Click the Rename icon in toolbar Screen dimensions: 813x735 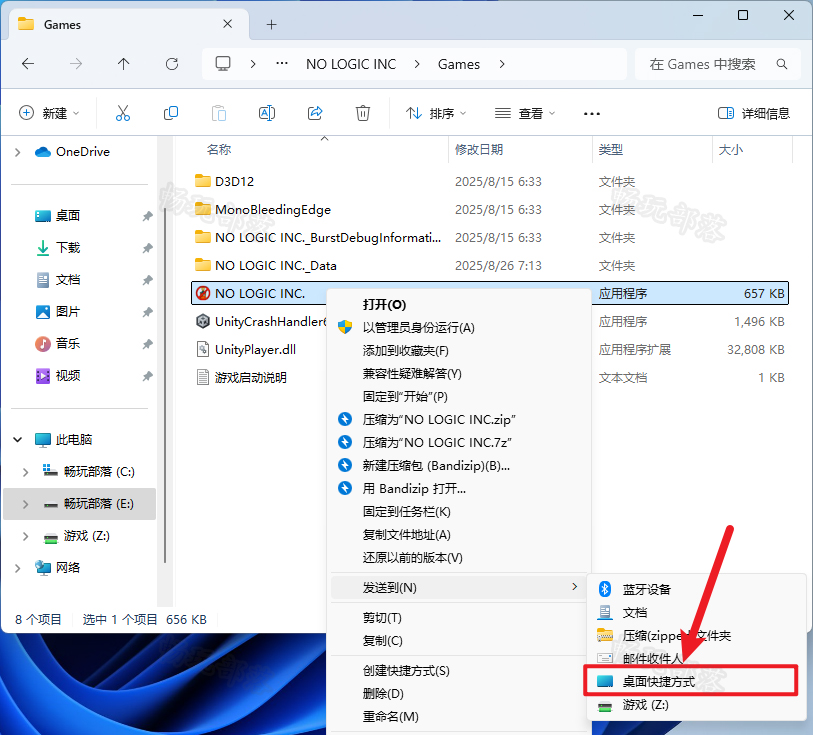point(267,113)
